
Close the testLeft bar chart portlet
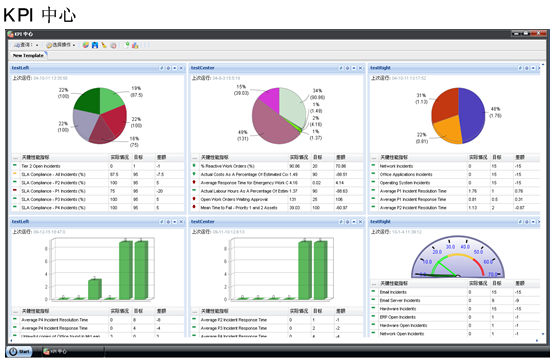click(181, 222)
